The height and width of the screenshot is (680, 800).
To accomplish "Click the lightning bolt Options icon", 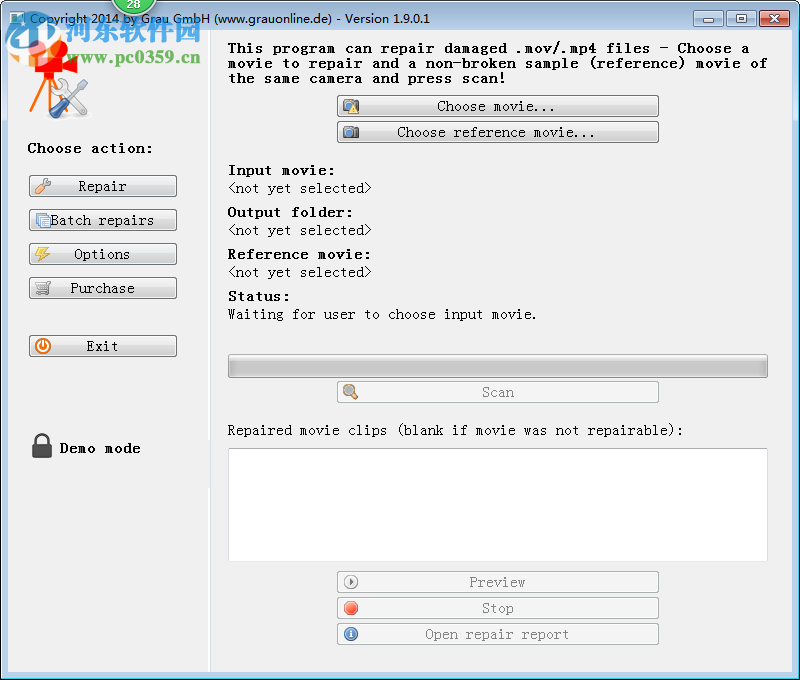I will [43, 254].
